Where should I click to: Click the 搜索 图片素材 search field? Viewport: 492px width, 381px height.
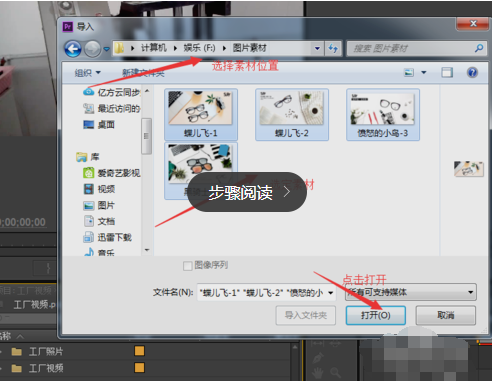coord(412,49)
